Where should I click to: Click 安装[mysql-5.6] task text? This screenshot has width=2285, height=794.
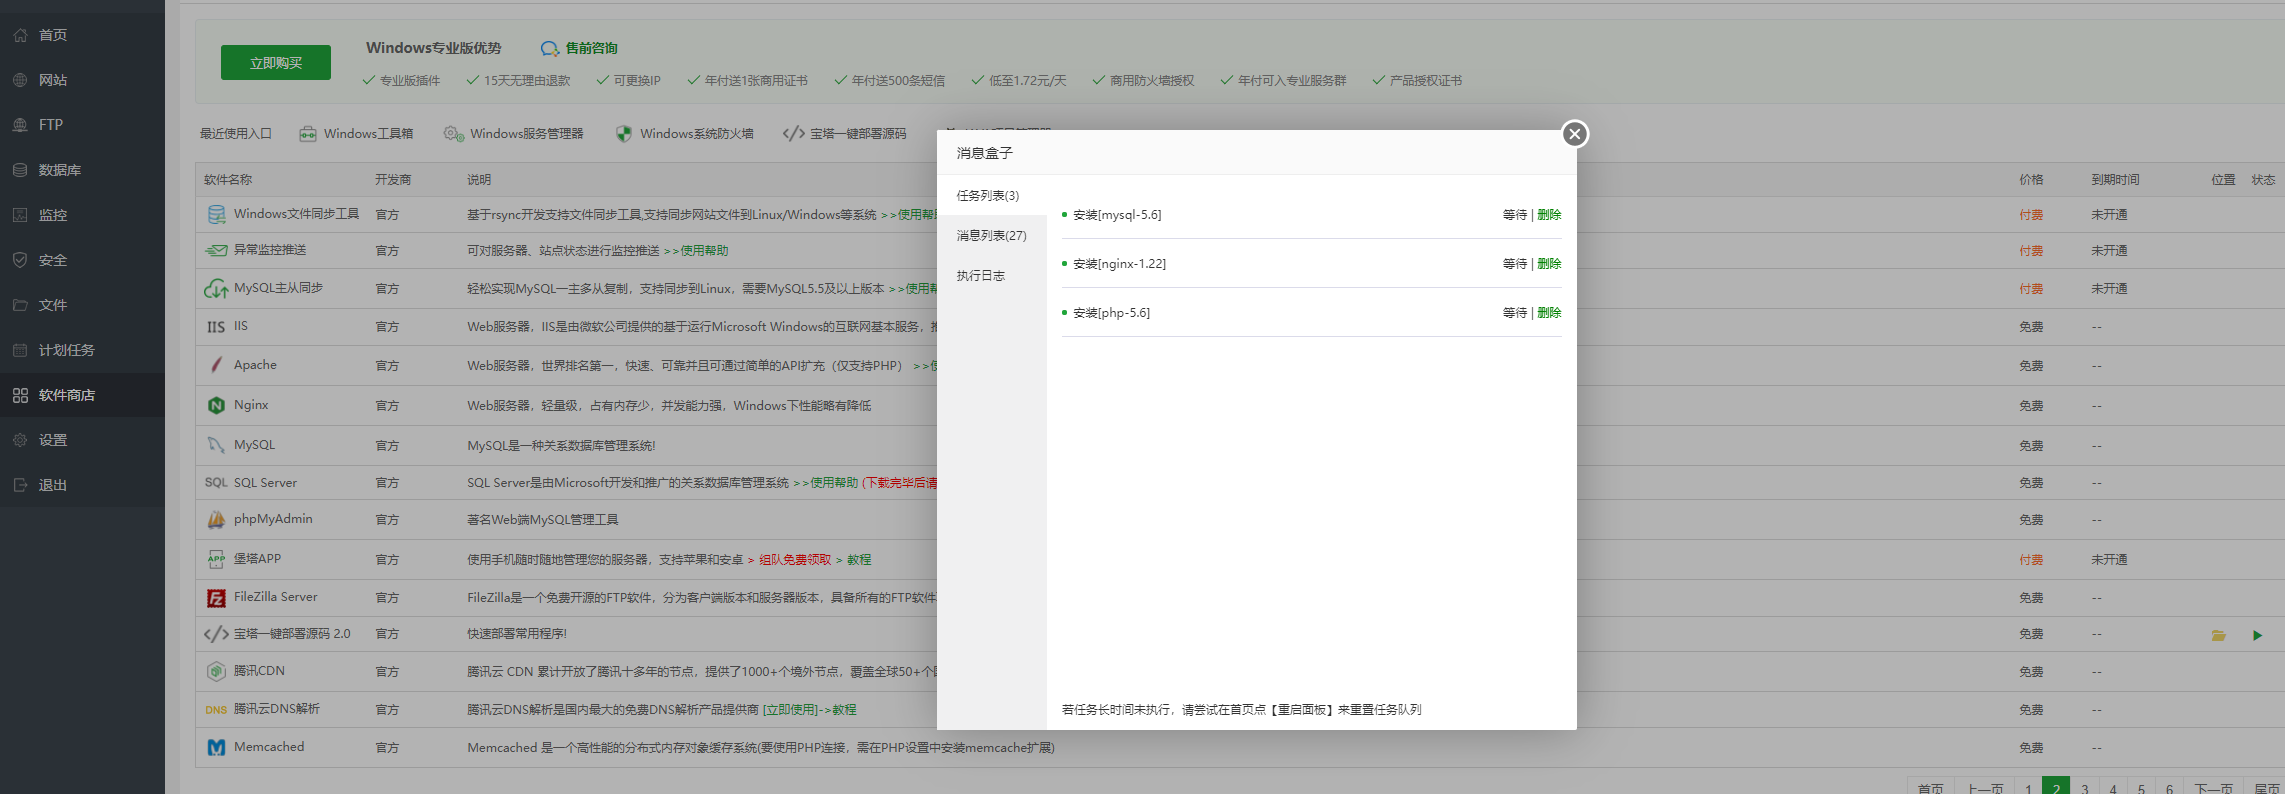tap(1117, 214)
